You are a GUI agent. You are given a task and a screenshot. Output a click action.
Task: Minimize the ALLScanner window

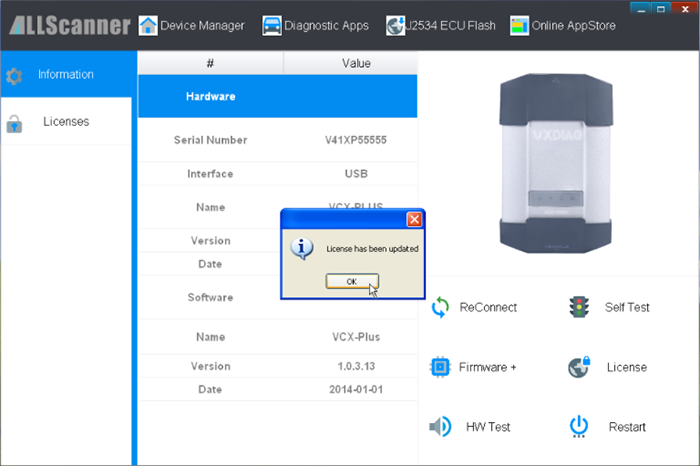tap(641, 8)
